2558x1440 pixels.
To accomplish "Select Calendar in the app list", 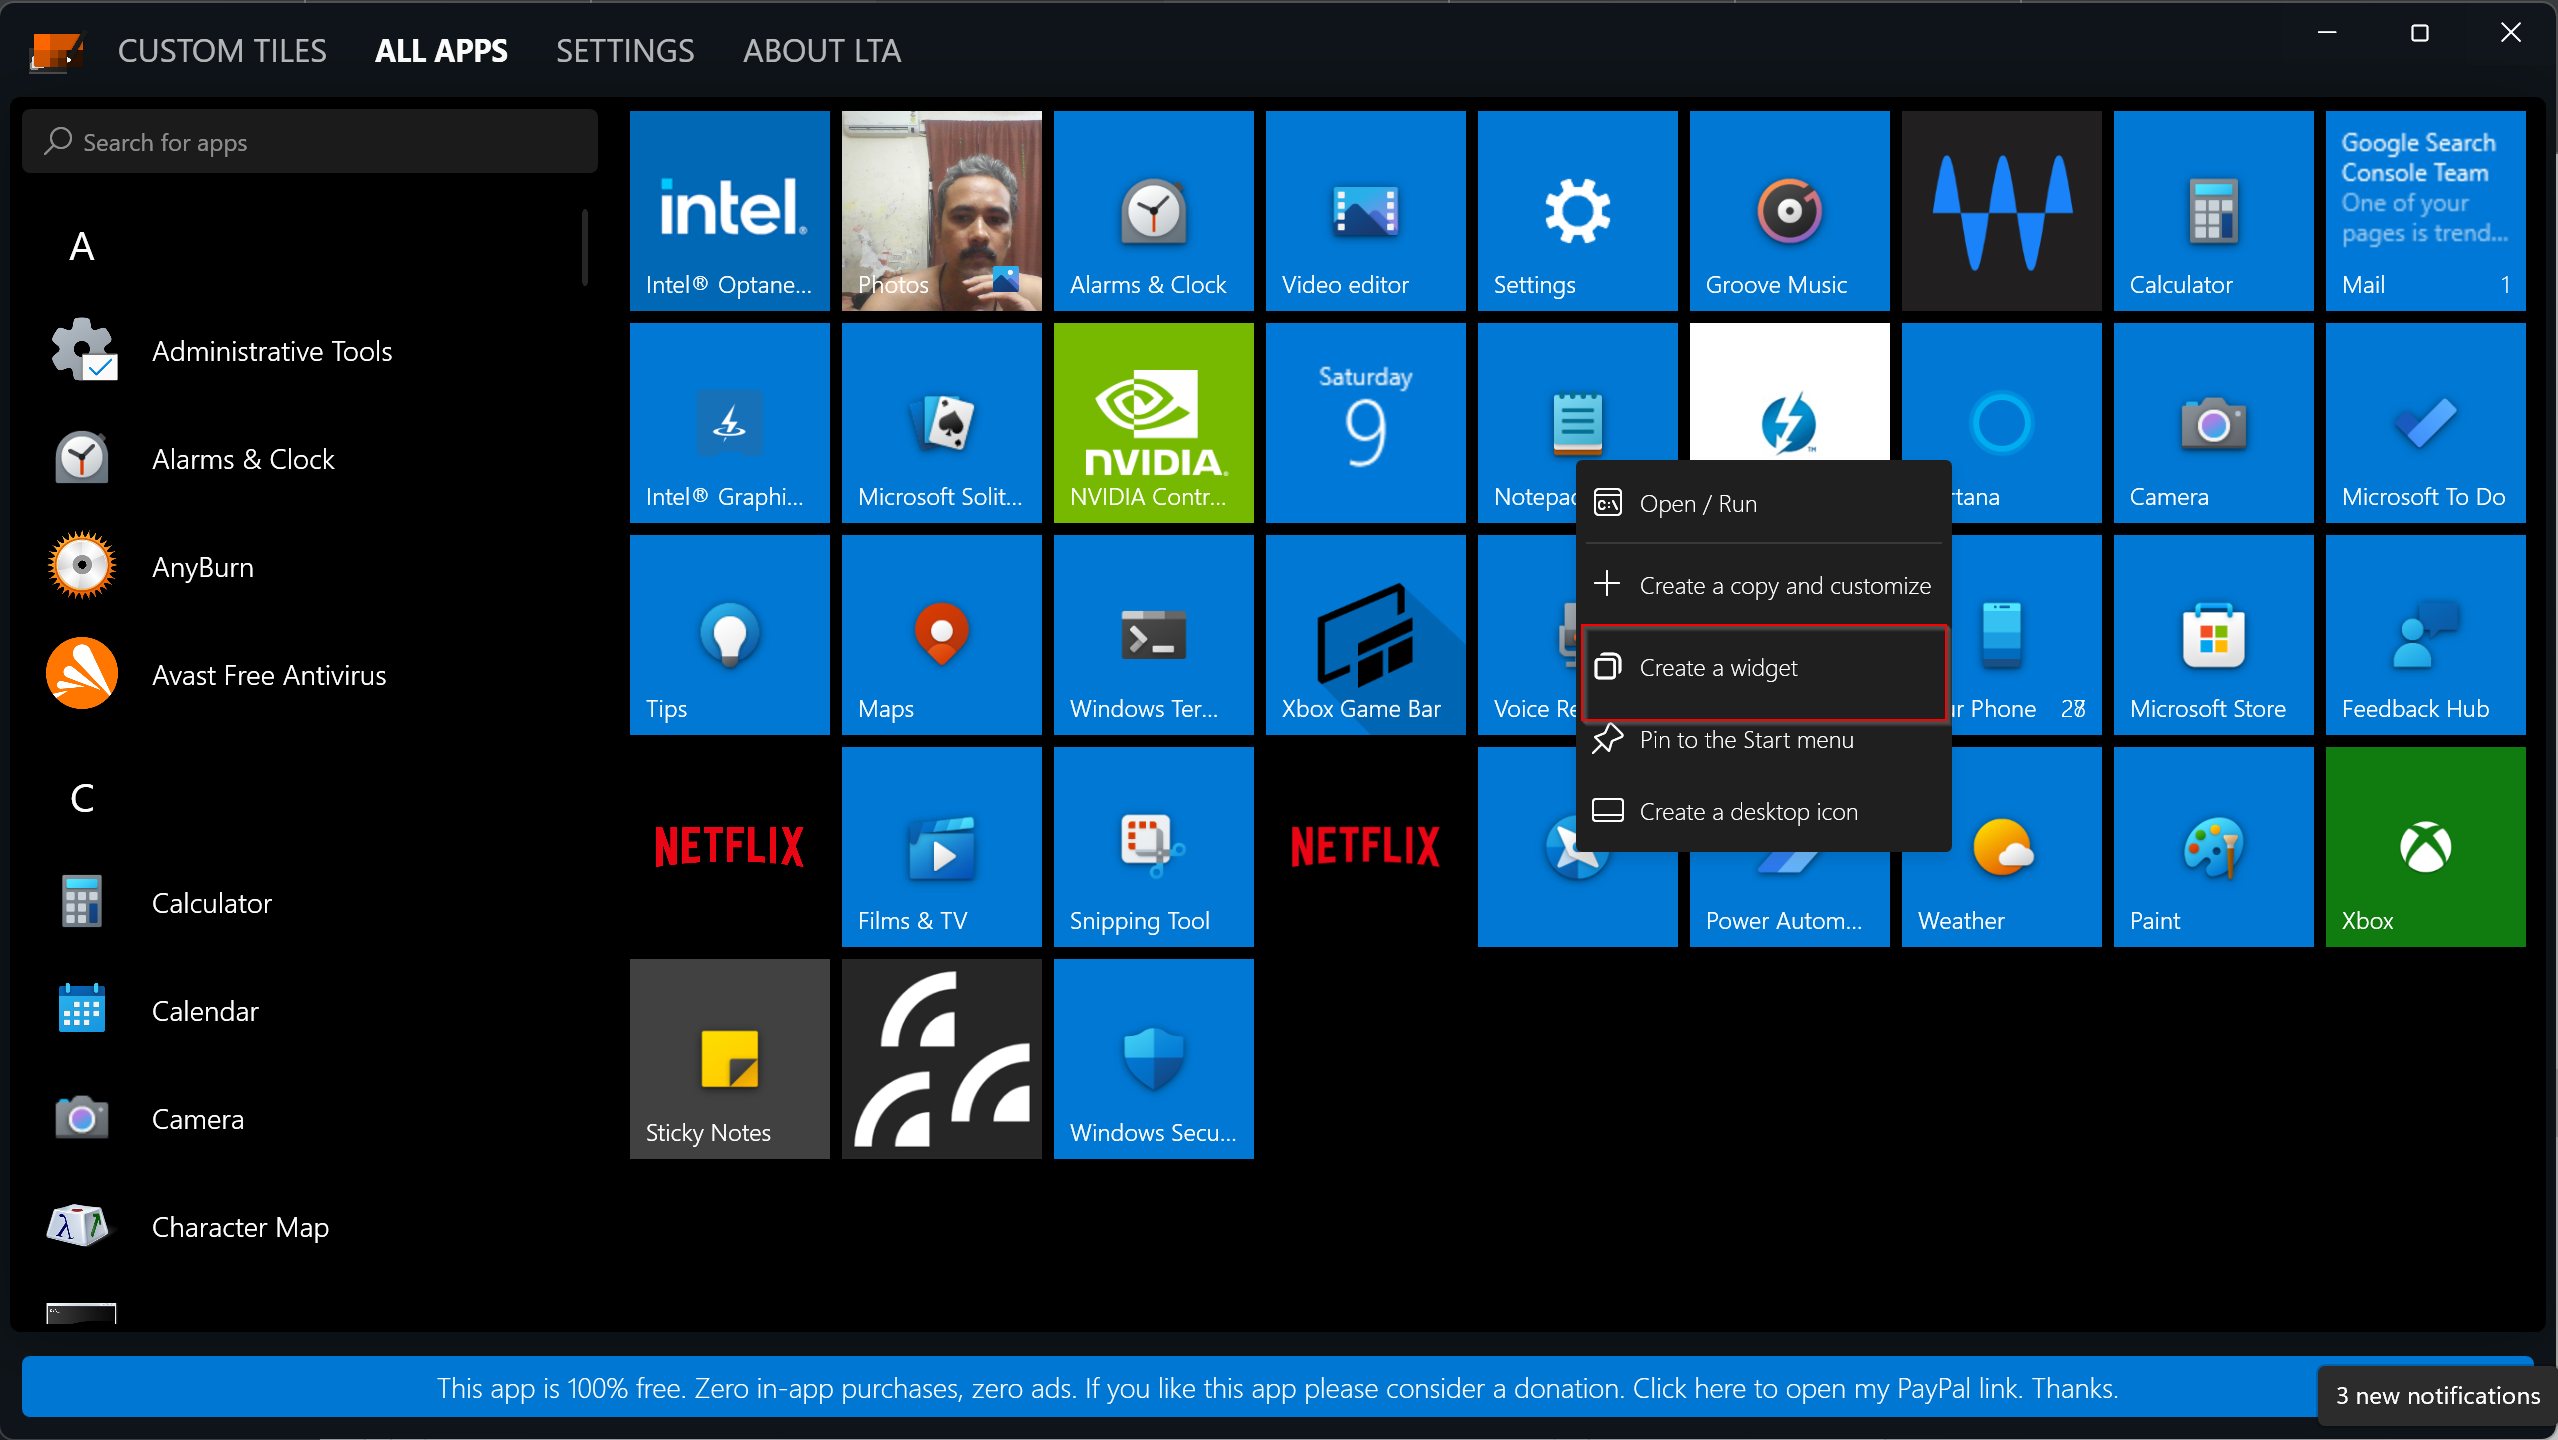I will [310, 1011].
